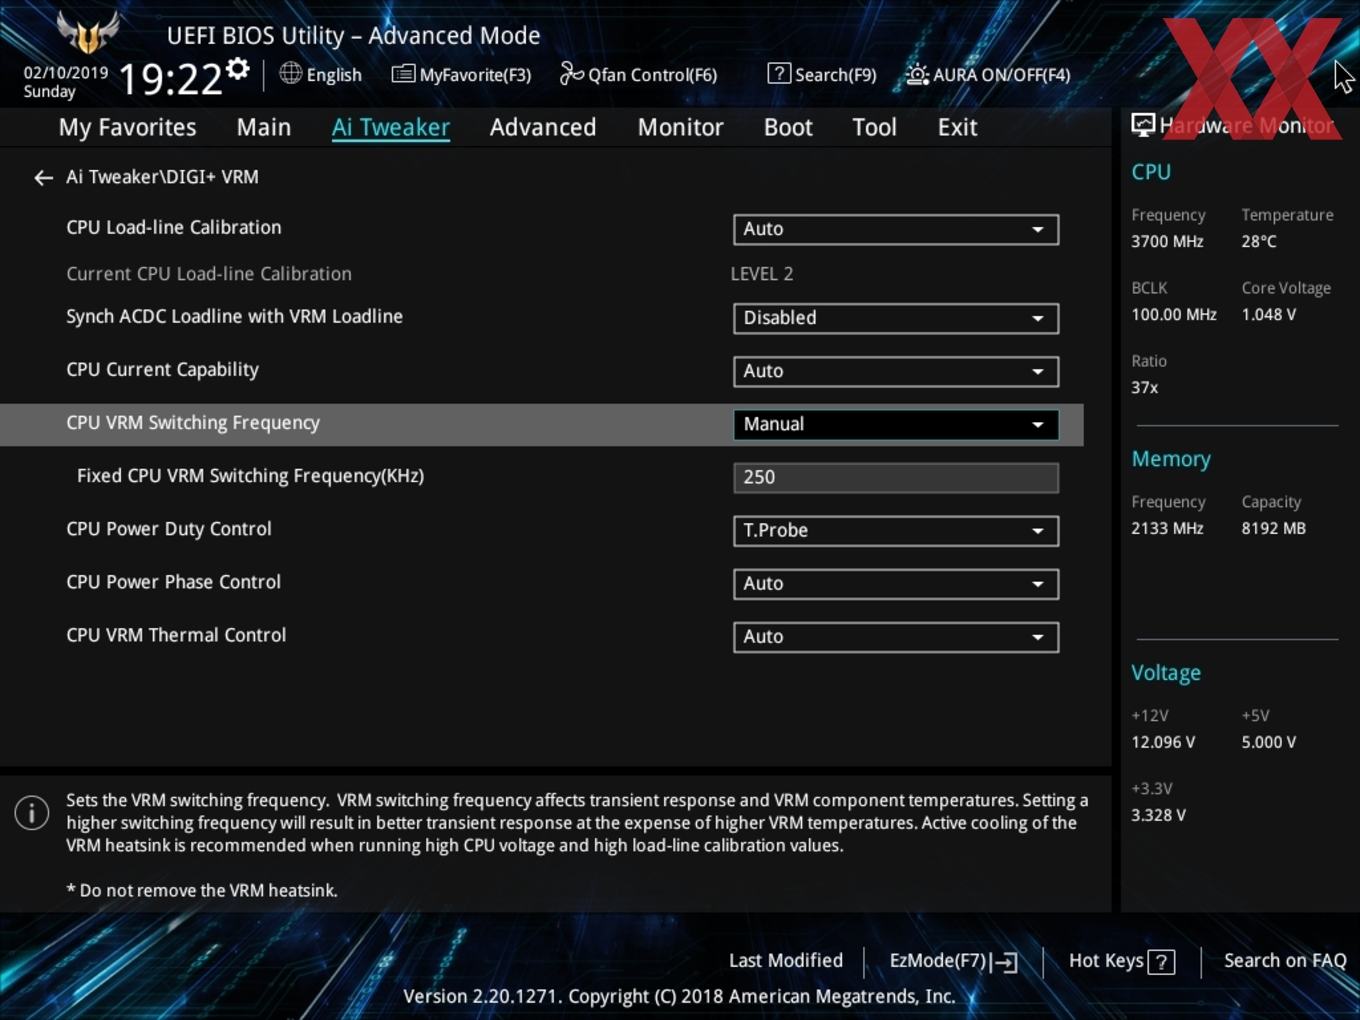Click Current CPU Load-line Calibration LEVEL 2 value
The width and height of the screenshot is (1360, 1020).
click(x=762, y=274)
